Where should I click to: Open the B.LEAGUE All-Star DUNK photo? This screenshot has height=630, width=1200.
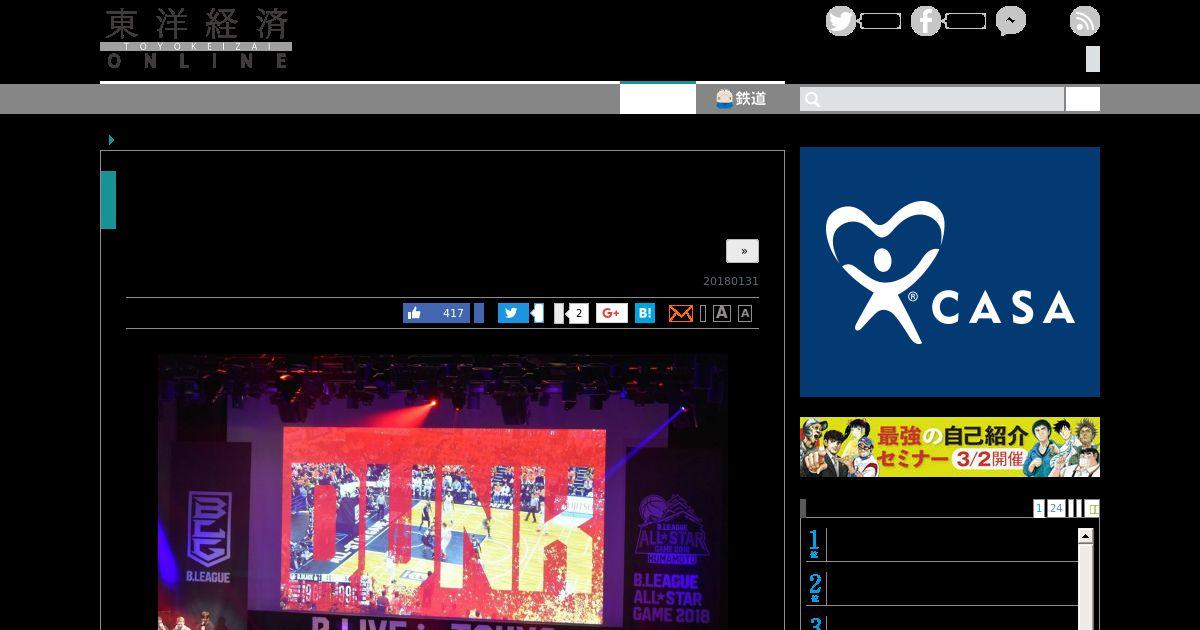pyautogui.click(x=442, y=492)
